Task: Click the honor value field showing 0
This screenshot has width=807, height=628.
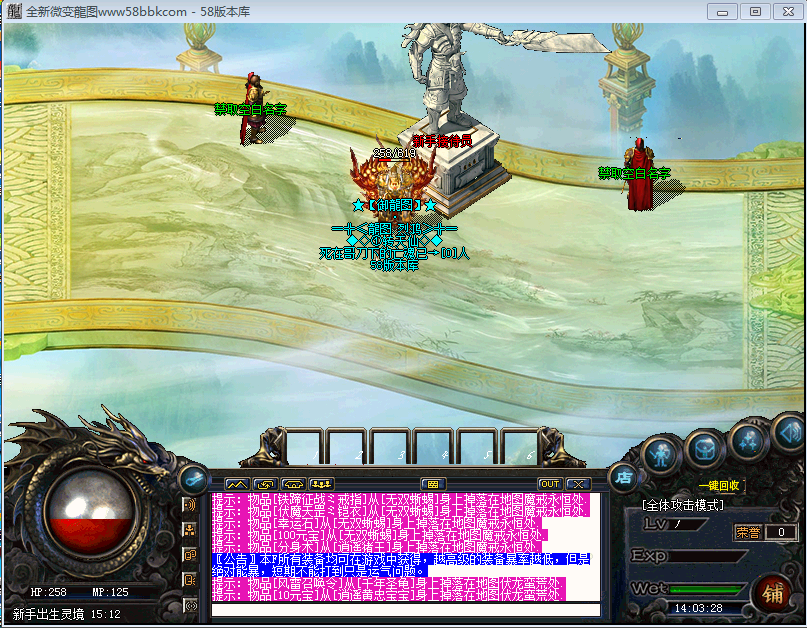Action: 781,532
